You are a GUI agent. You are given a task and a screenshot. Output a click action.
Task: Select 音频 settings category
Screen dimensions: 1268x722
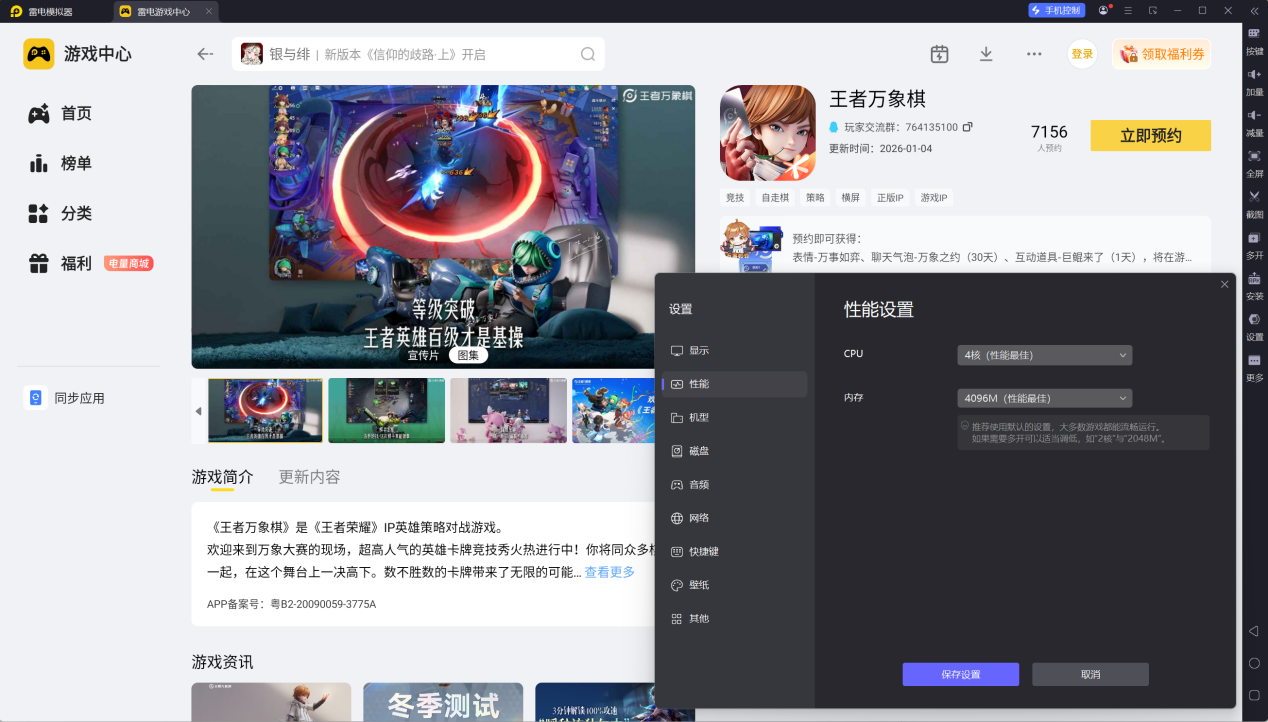pos(734,484)
